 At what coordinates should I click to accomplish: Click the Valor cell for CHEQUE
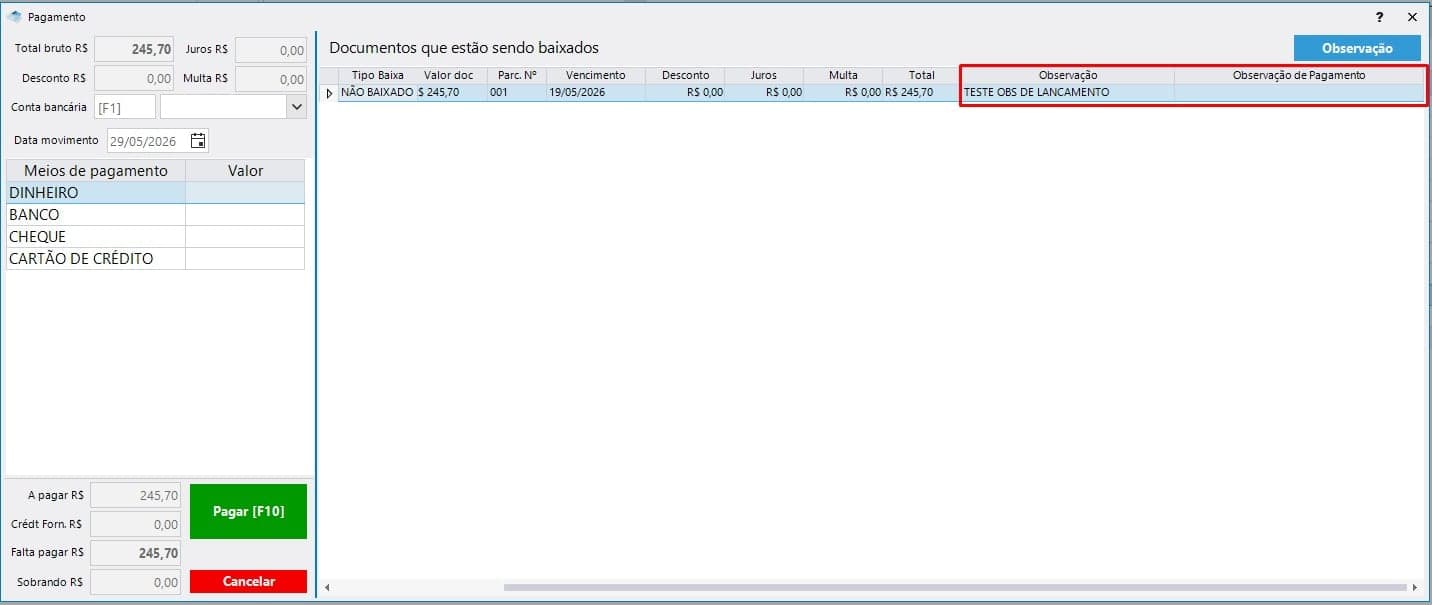(x=245, y=237)
